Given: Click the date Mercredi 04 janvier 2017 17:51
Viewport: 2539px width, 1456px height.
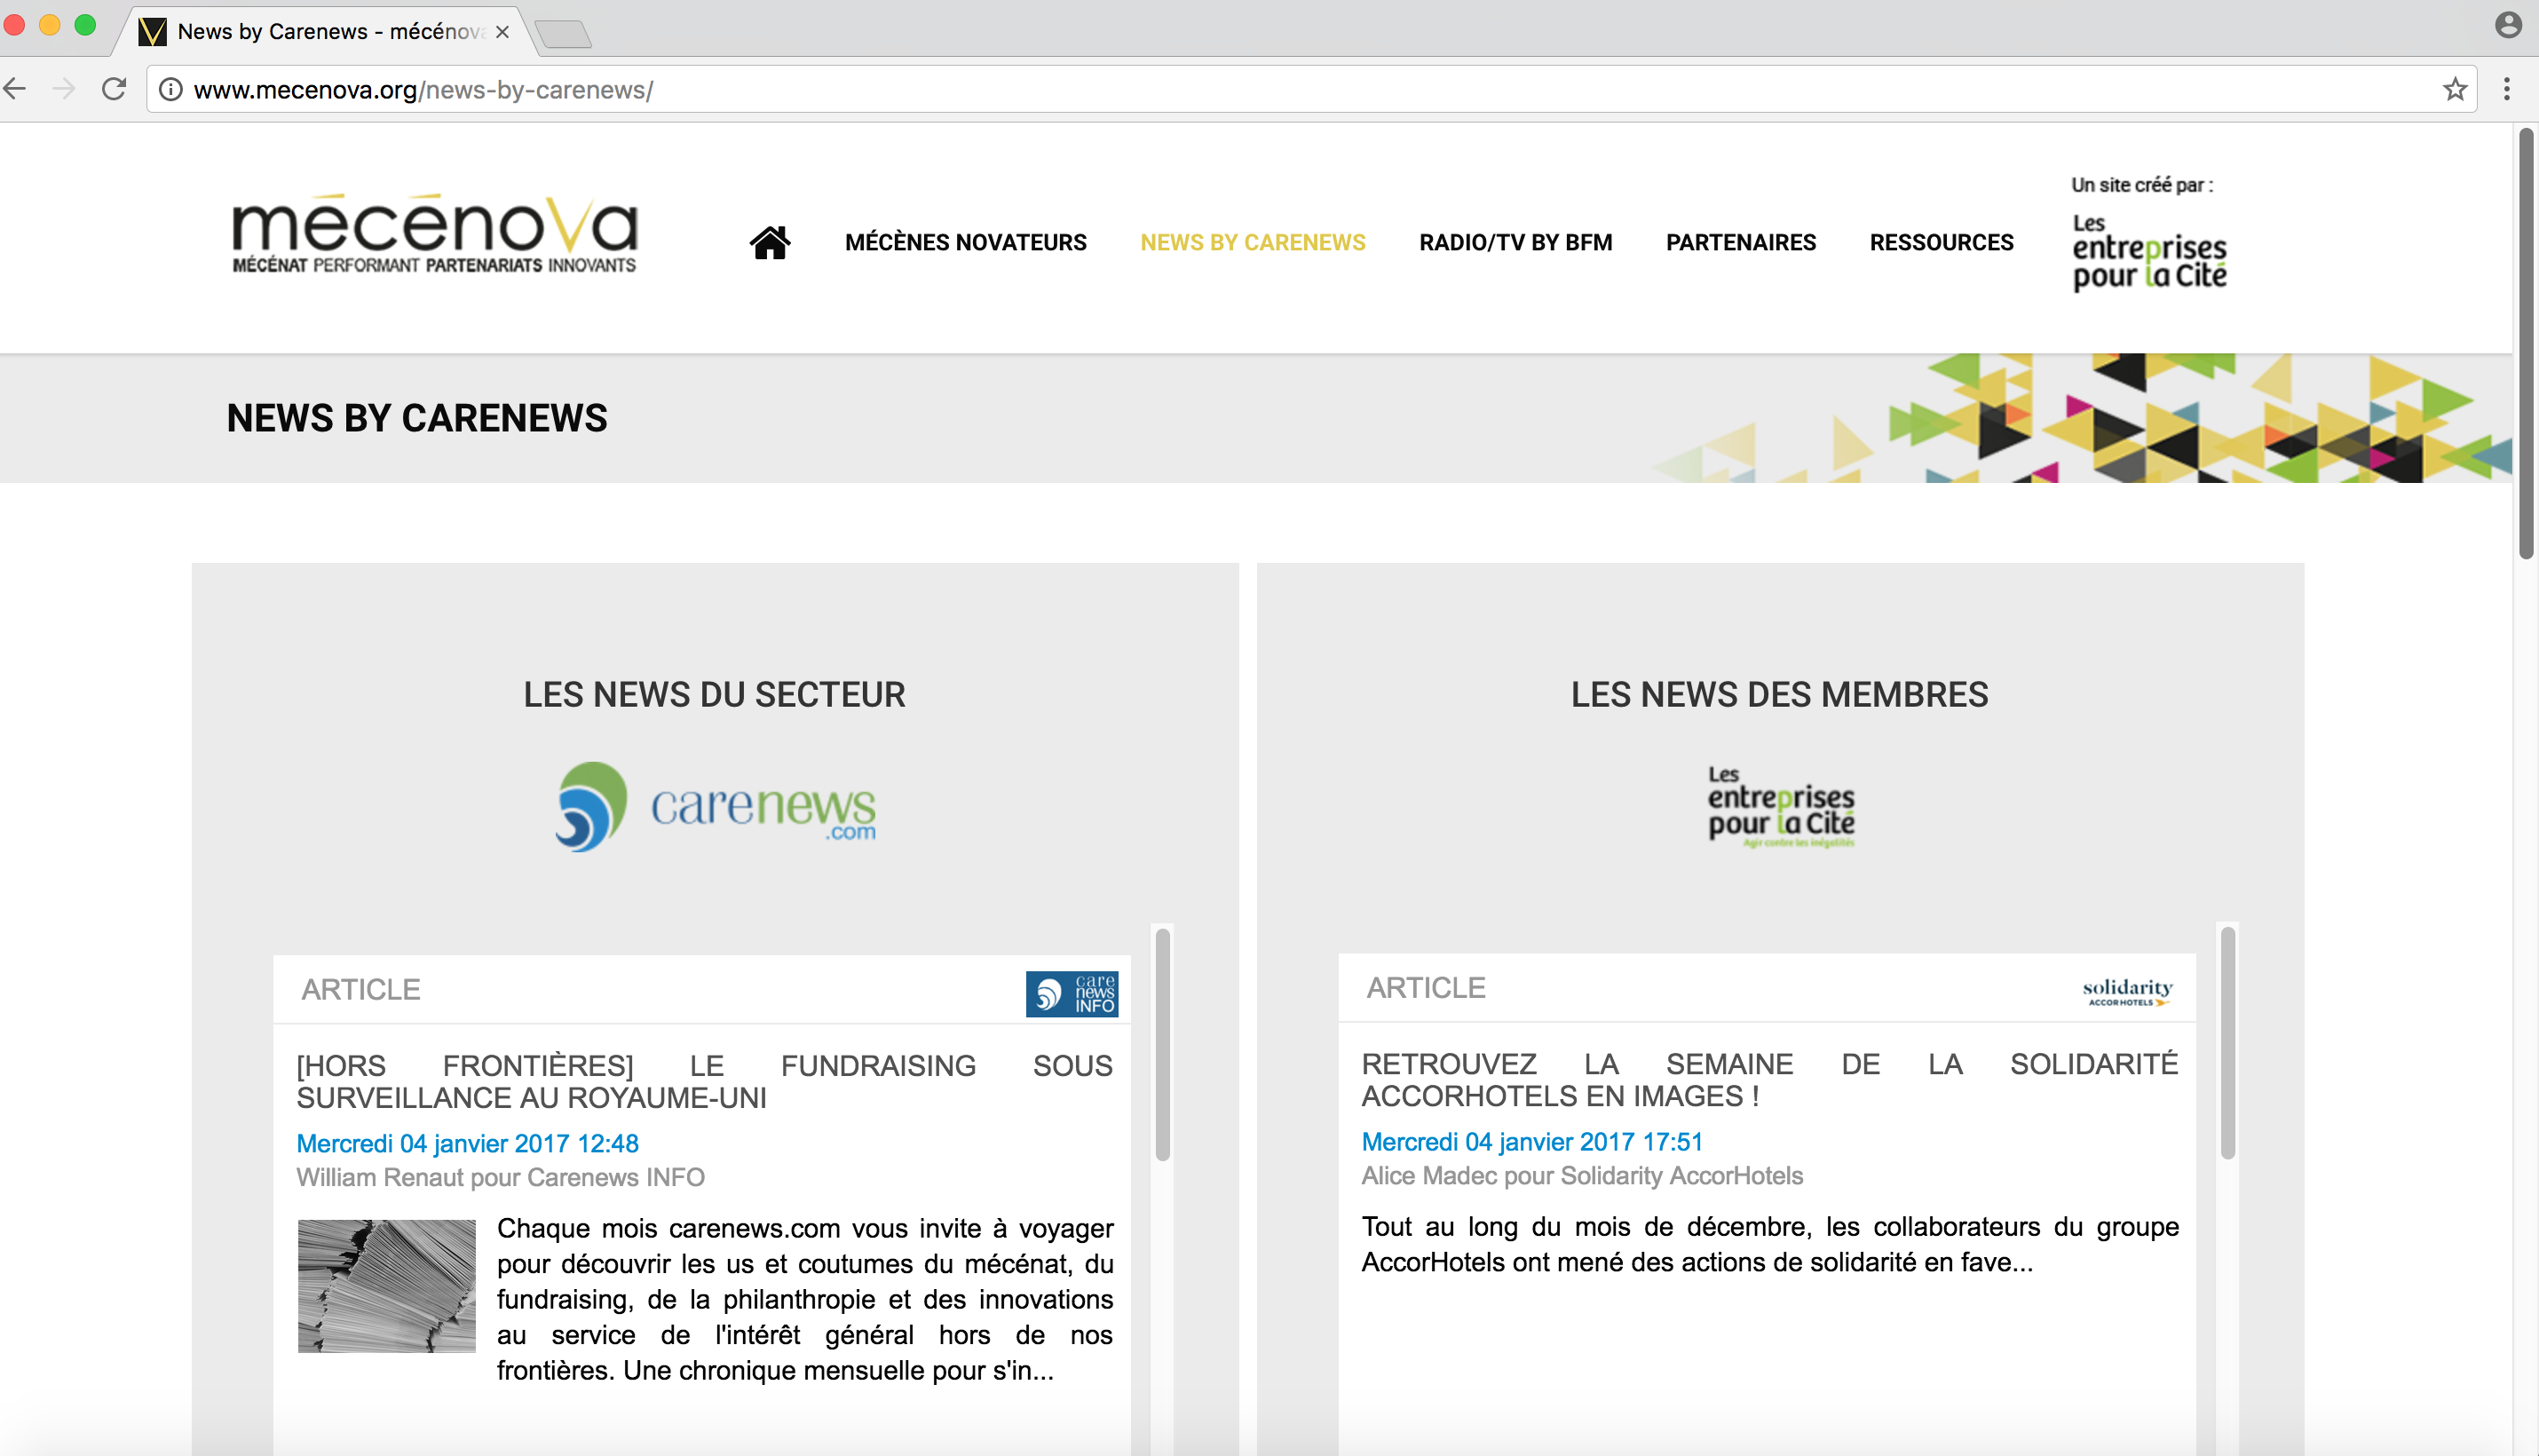Looking at the screenshot, I should pos(1532,1141).
